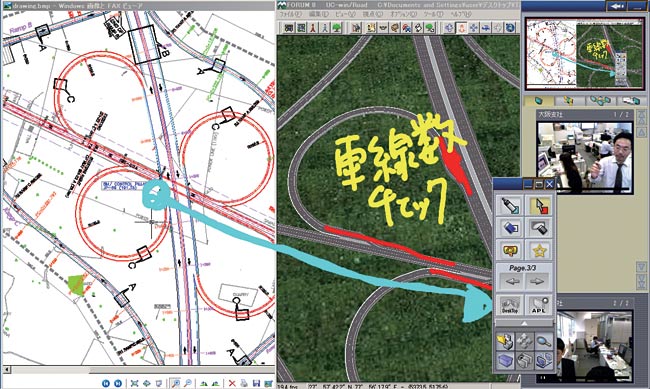Open the ファイル menu in UC-win/Road
Screen dimensions: 650x389
pos(290,14)
